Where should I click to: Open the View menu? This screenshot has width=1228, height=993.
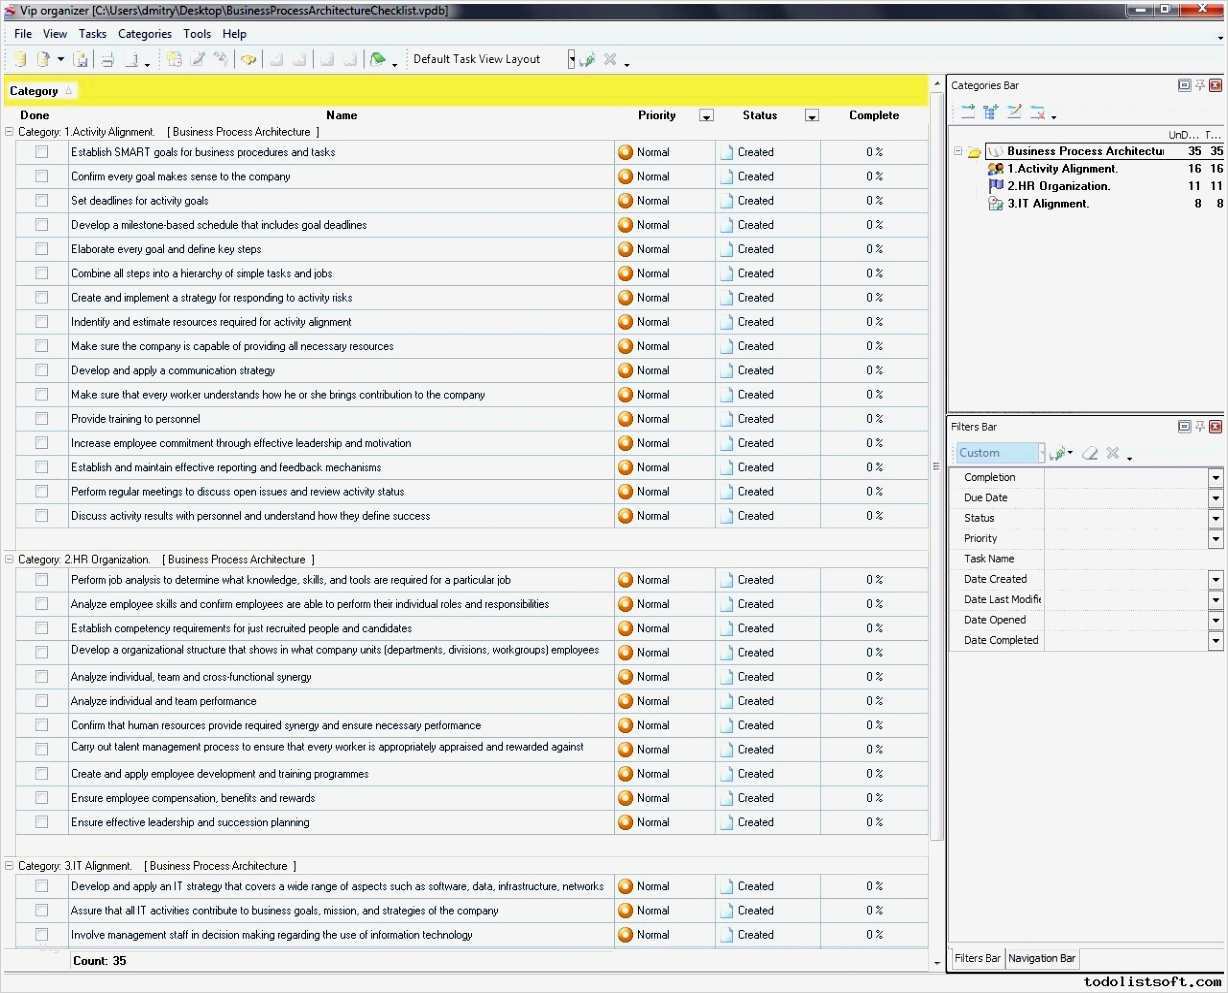coord(55,34)
